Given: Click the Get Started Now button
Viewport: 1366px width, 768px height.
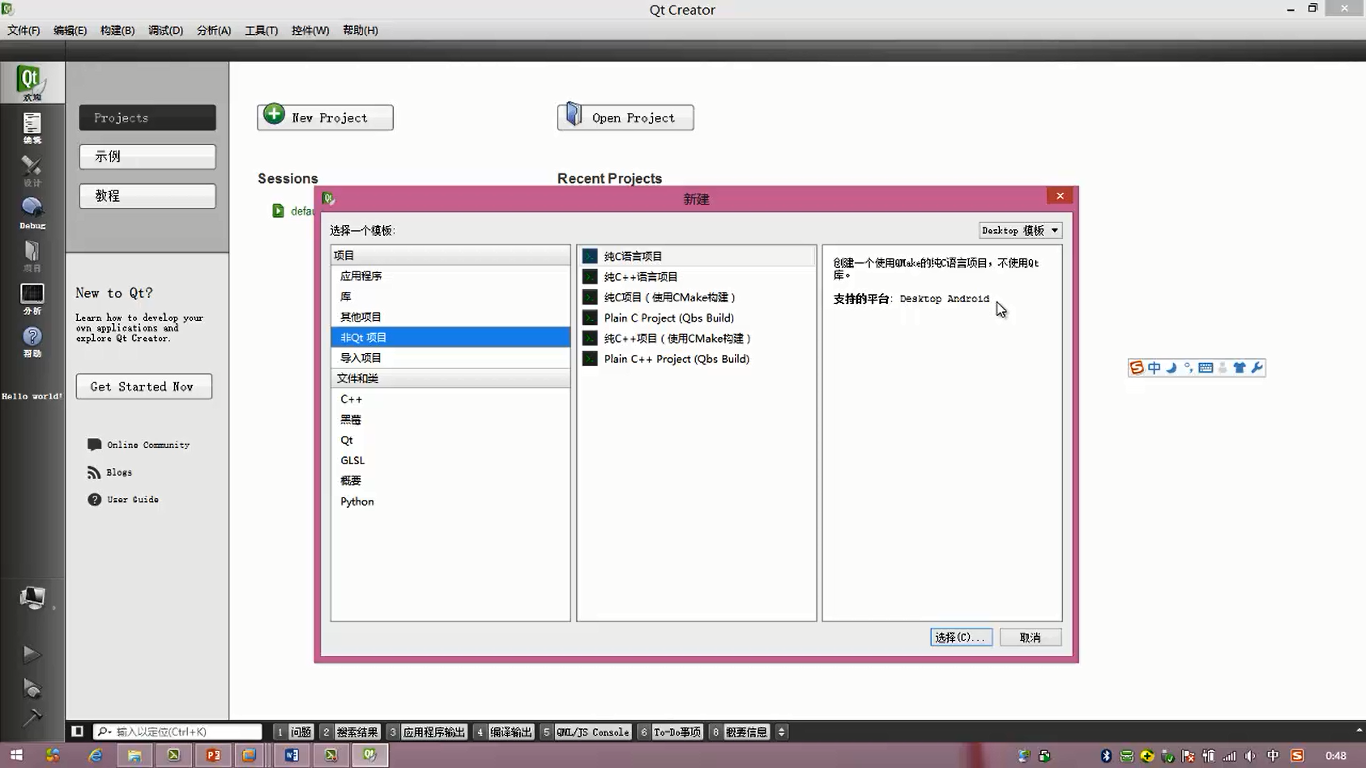Looking at the screenshot, I should (x=144, y=386).
